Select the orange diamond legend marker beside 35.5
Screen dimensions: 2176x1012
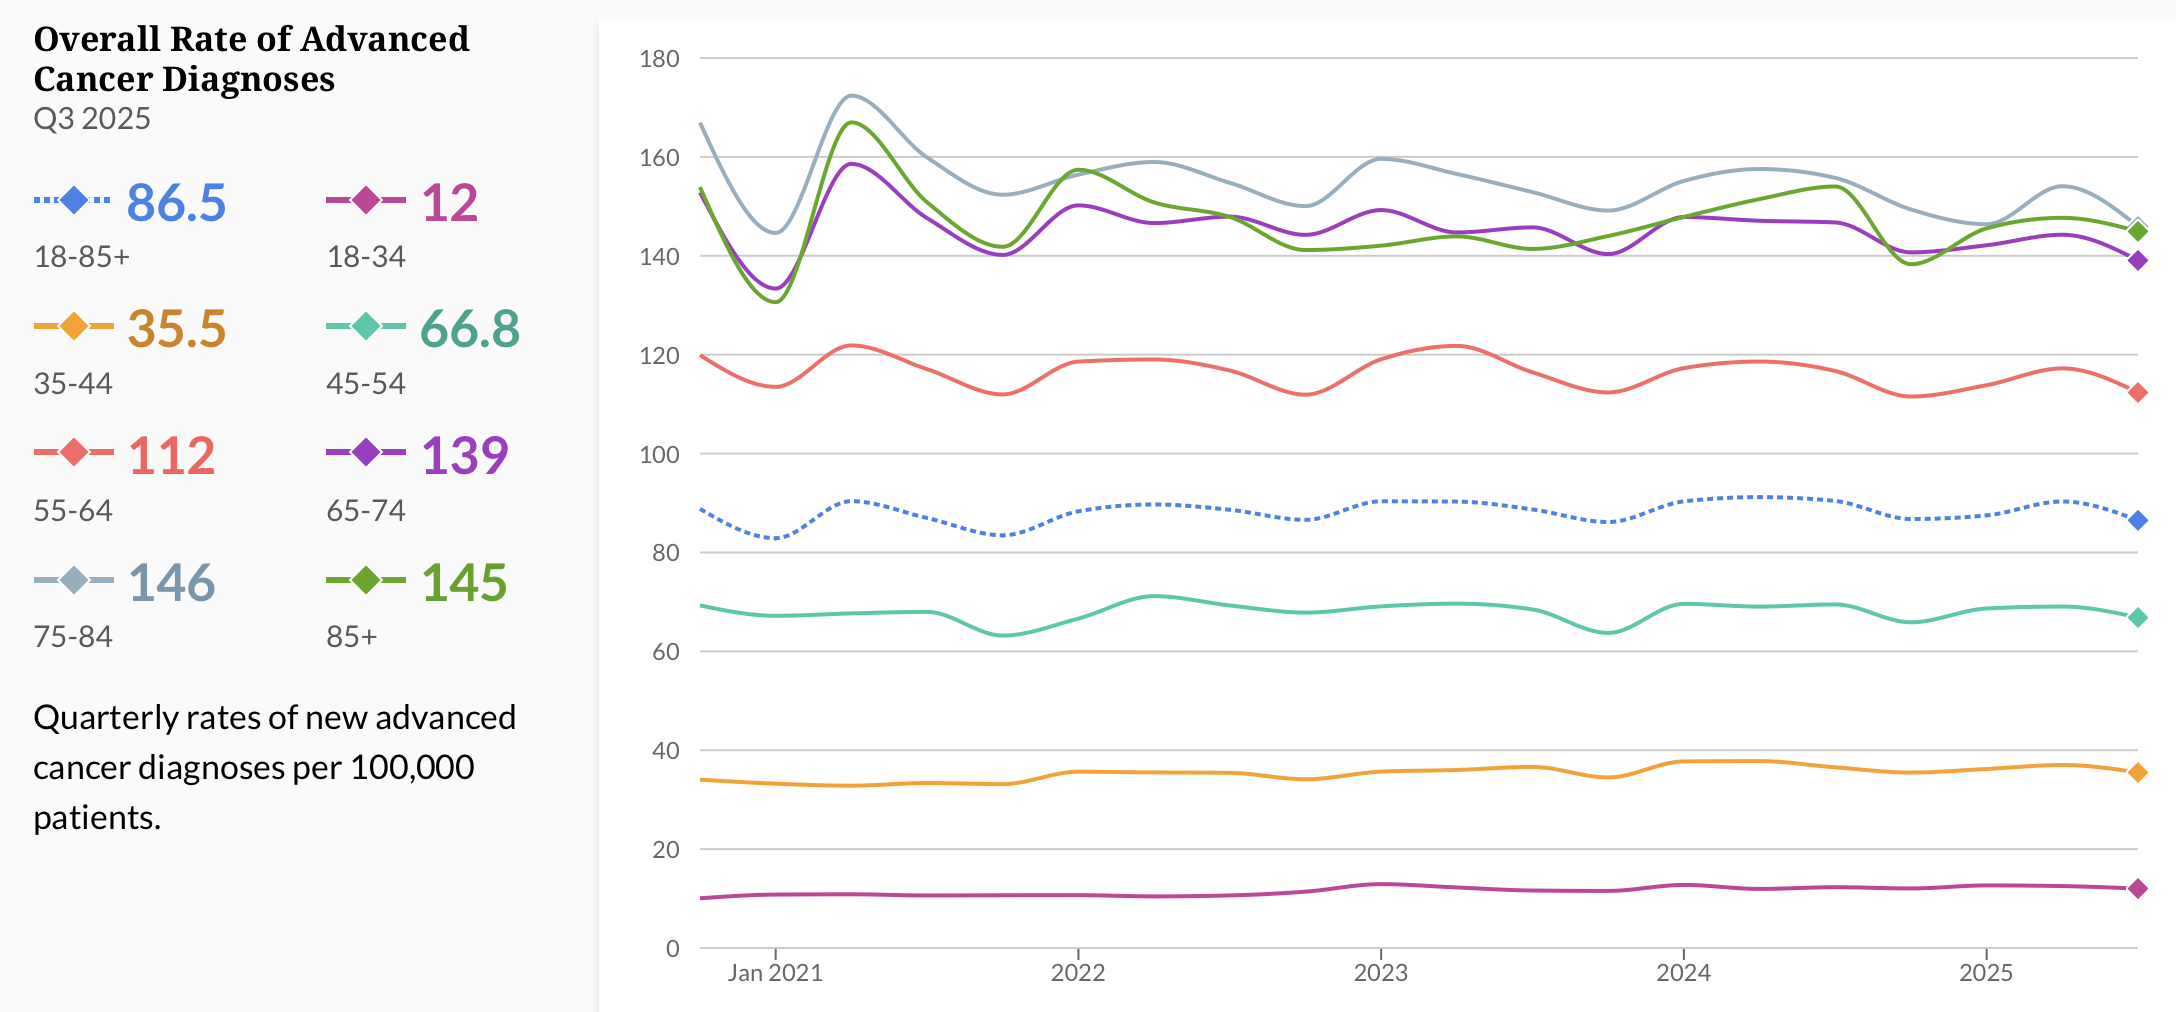73,327
